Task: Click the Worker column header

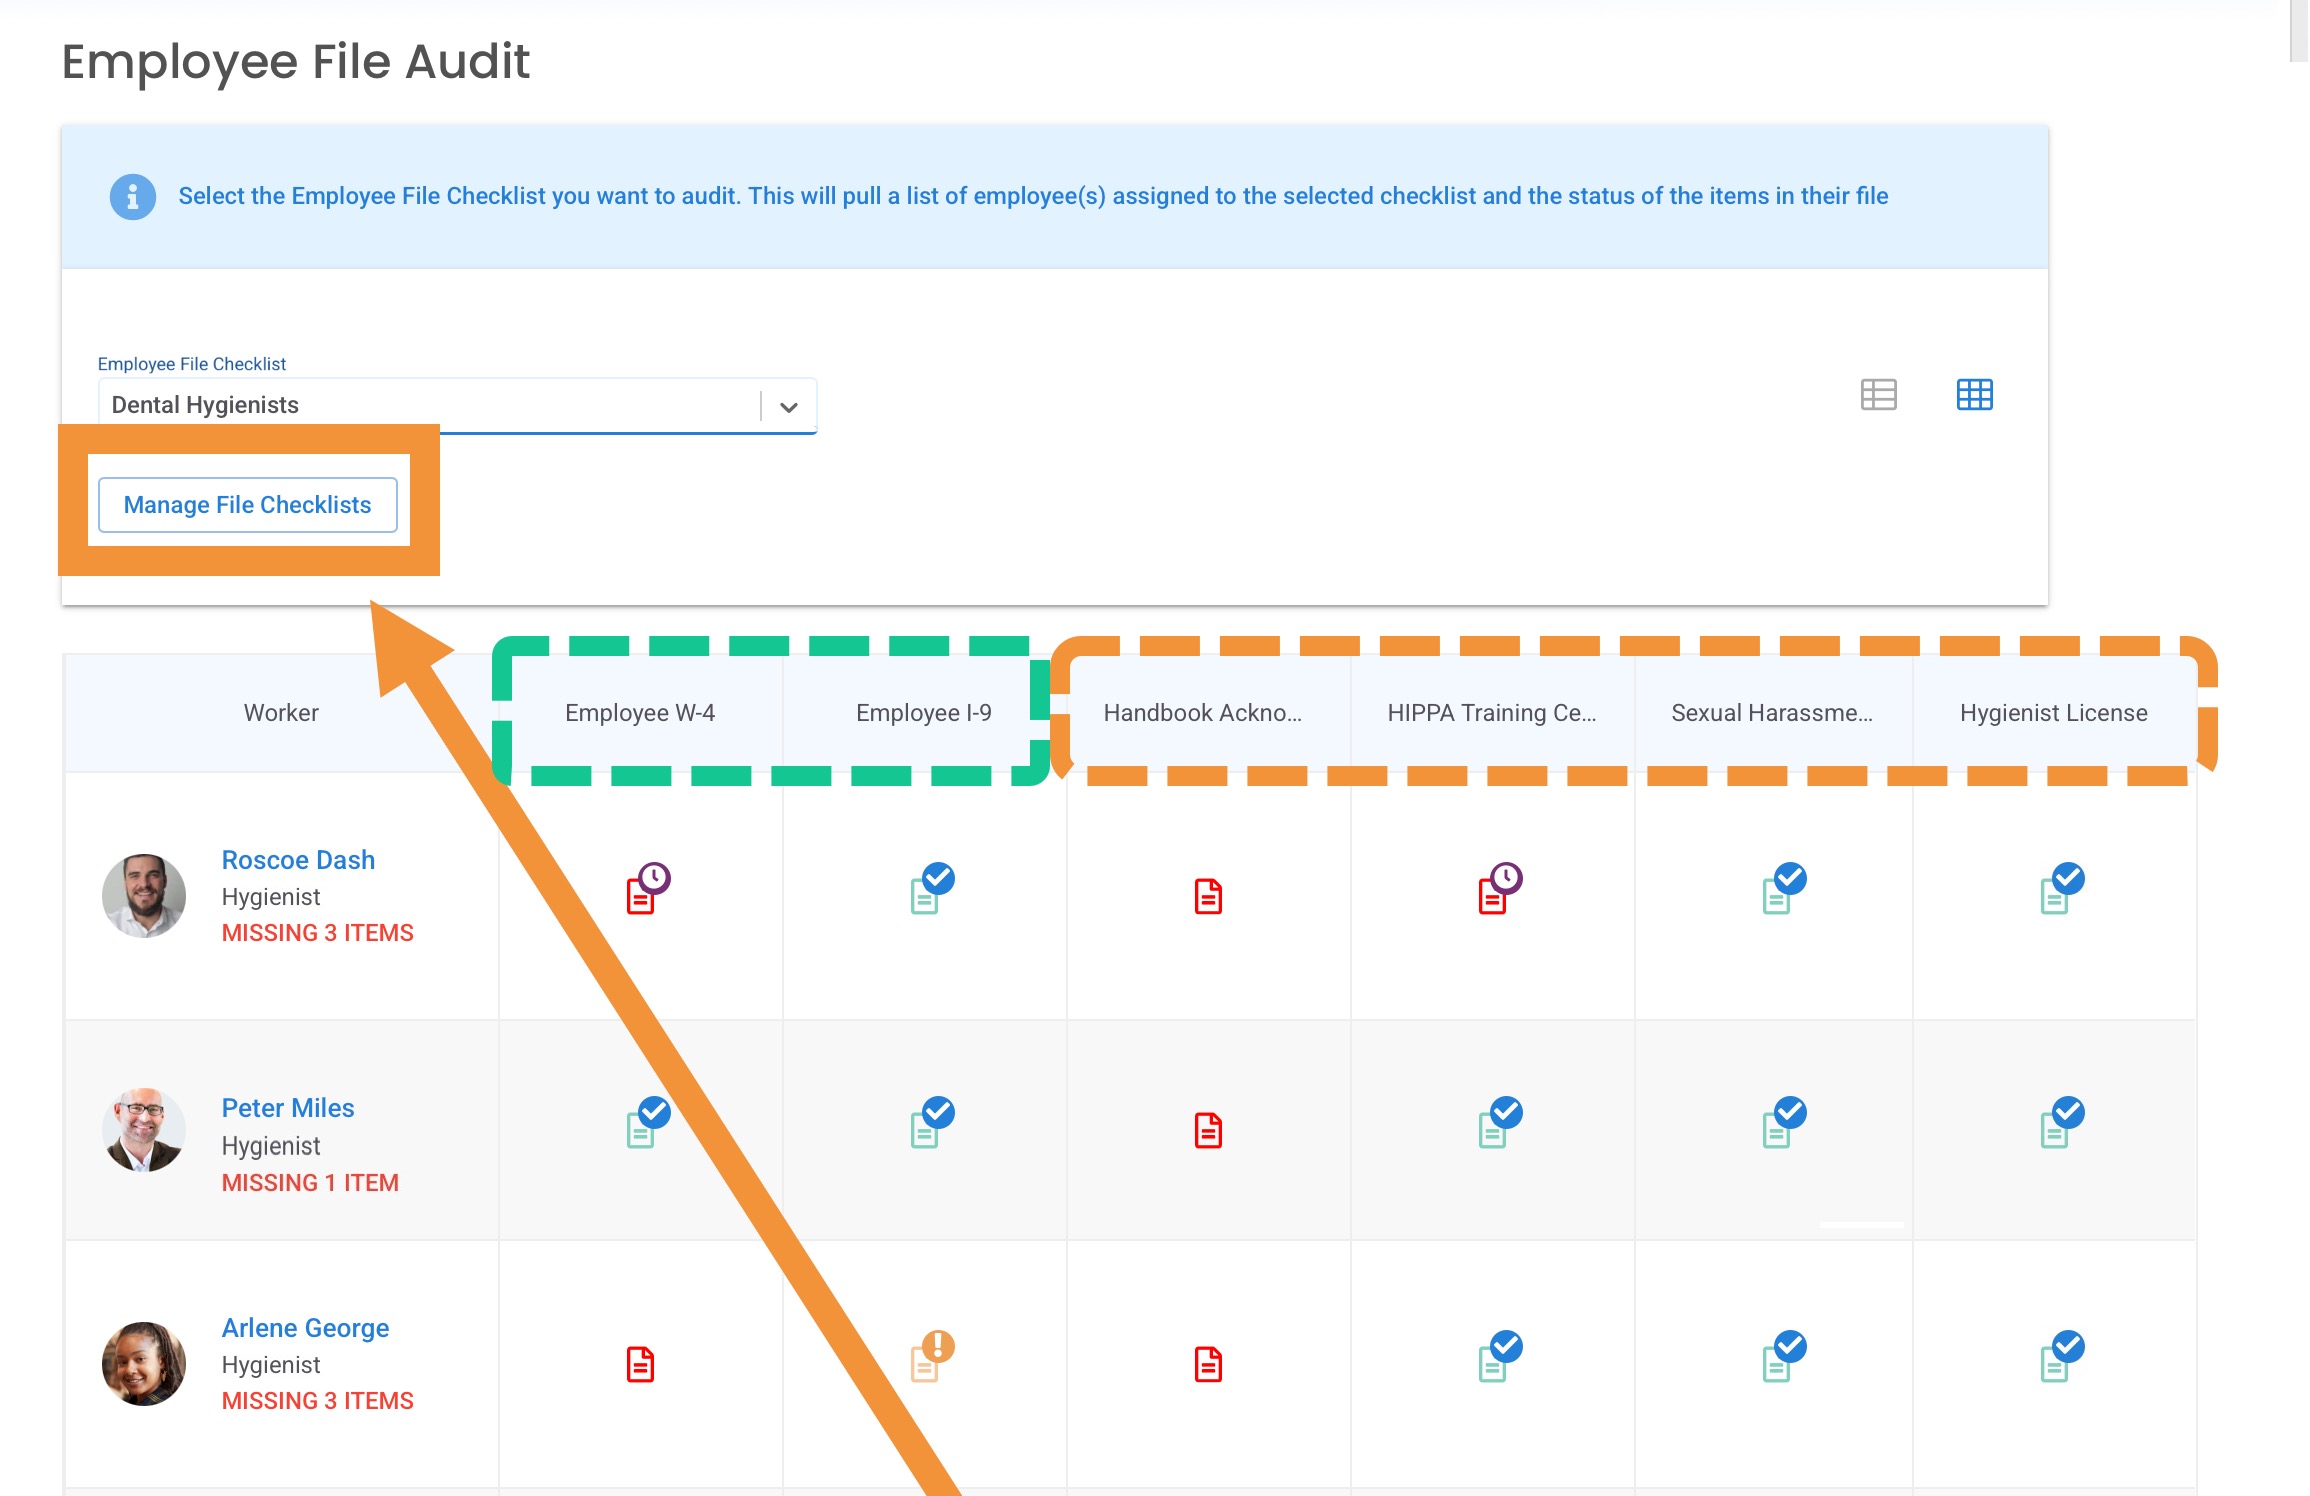Action: coord(281,713)
